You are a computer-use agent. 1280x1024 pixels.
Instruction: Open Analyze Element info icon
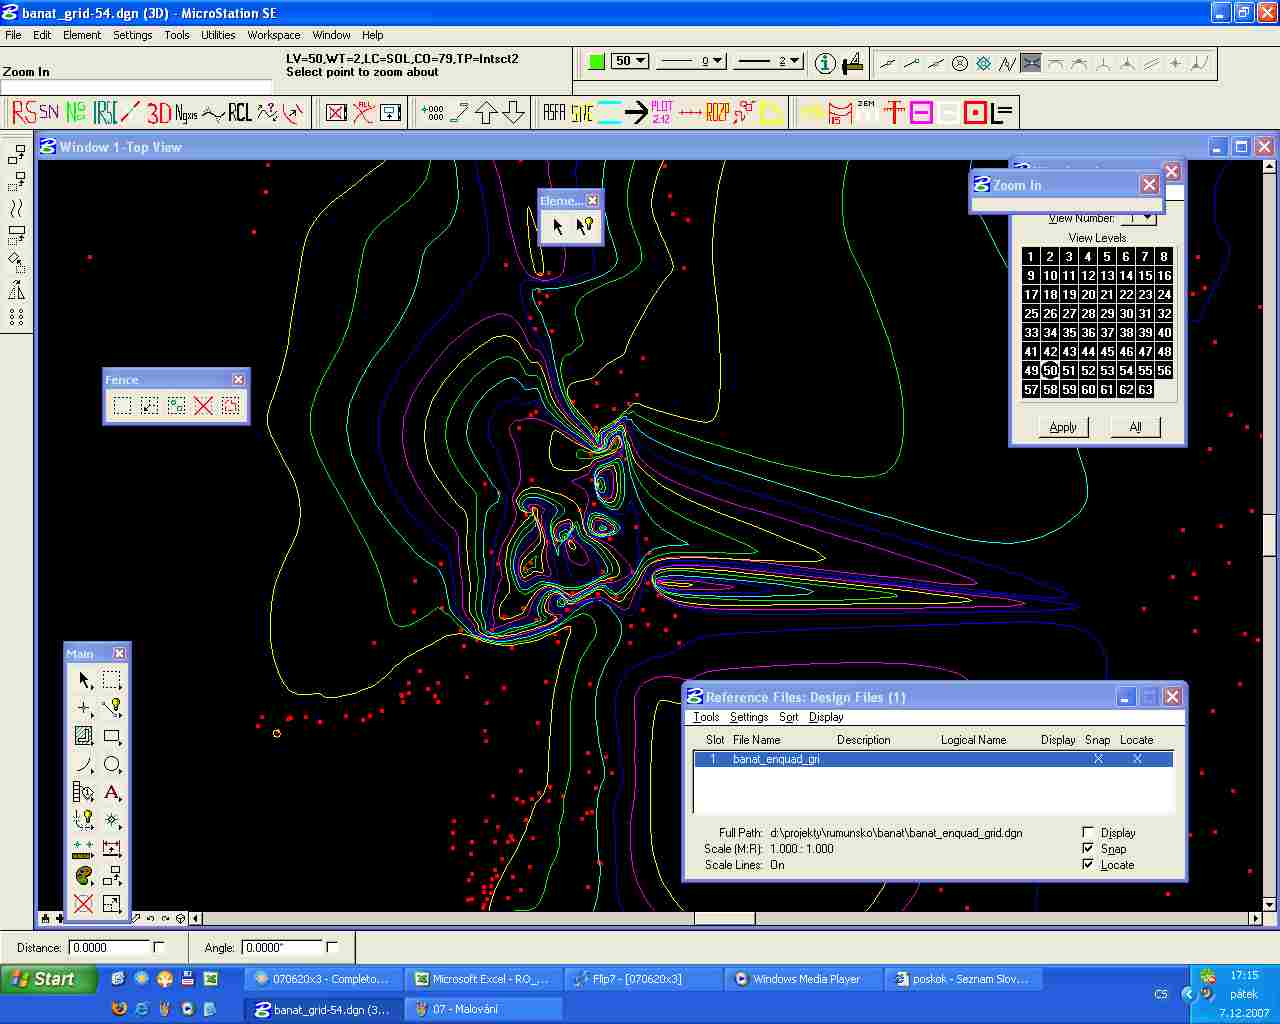[825, 63]
